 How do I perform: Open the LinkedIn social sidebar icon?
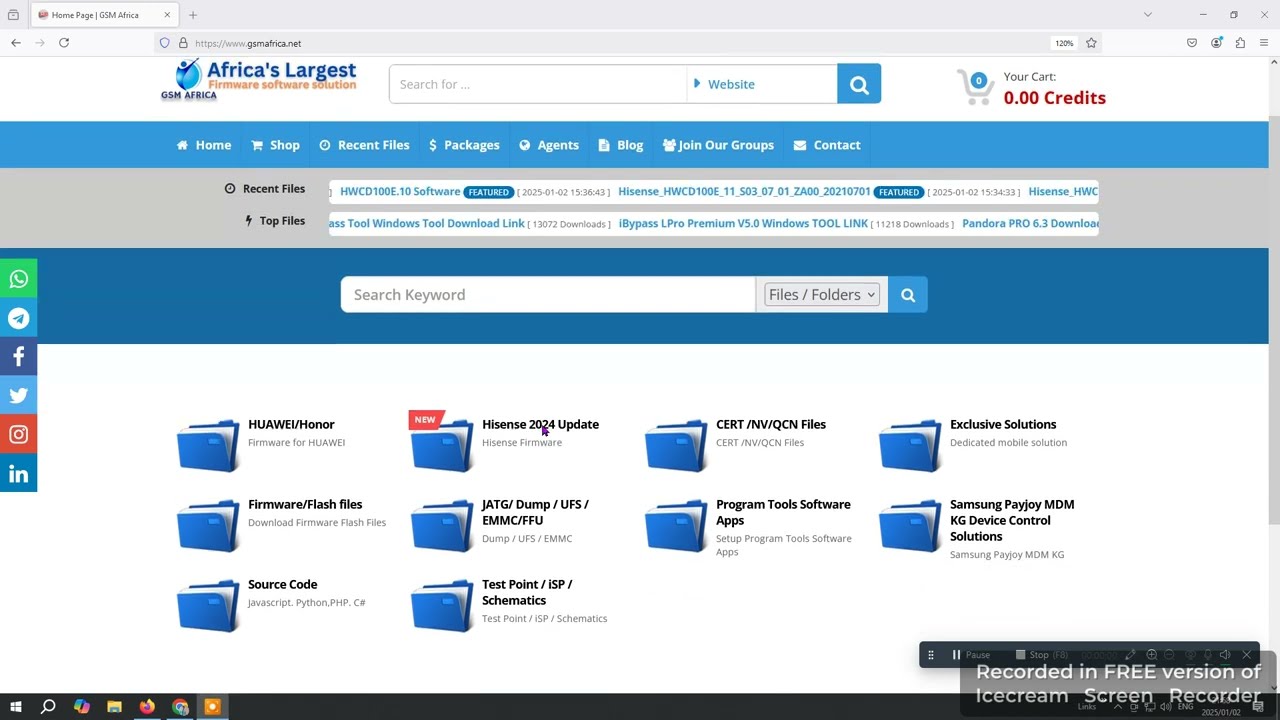(x=18, y=474)
